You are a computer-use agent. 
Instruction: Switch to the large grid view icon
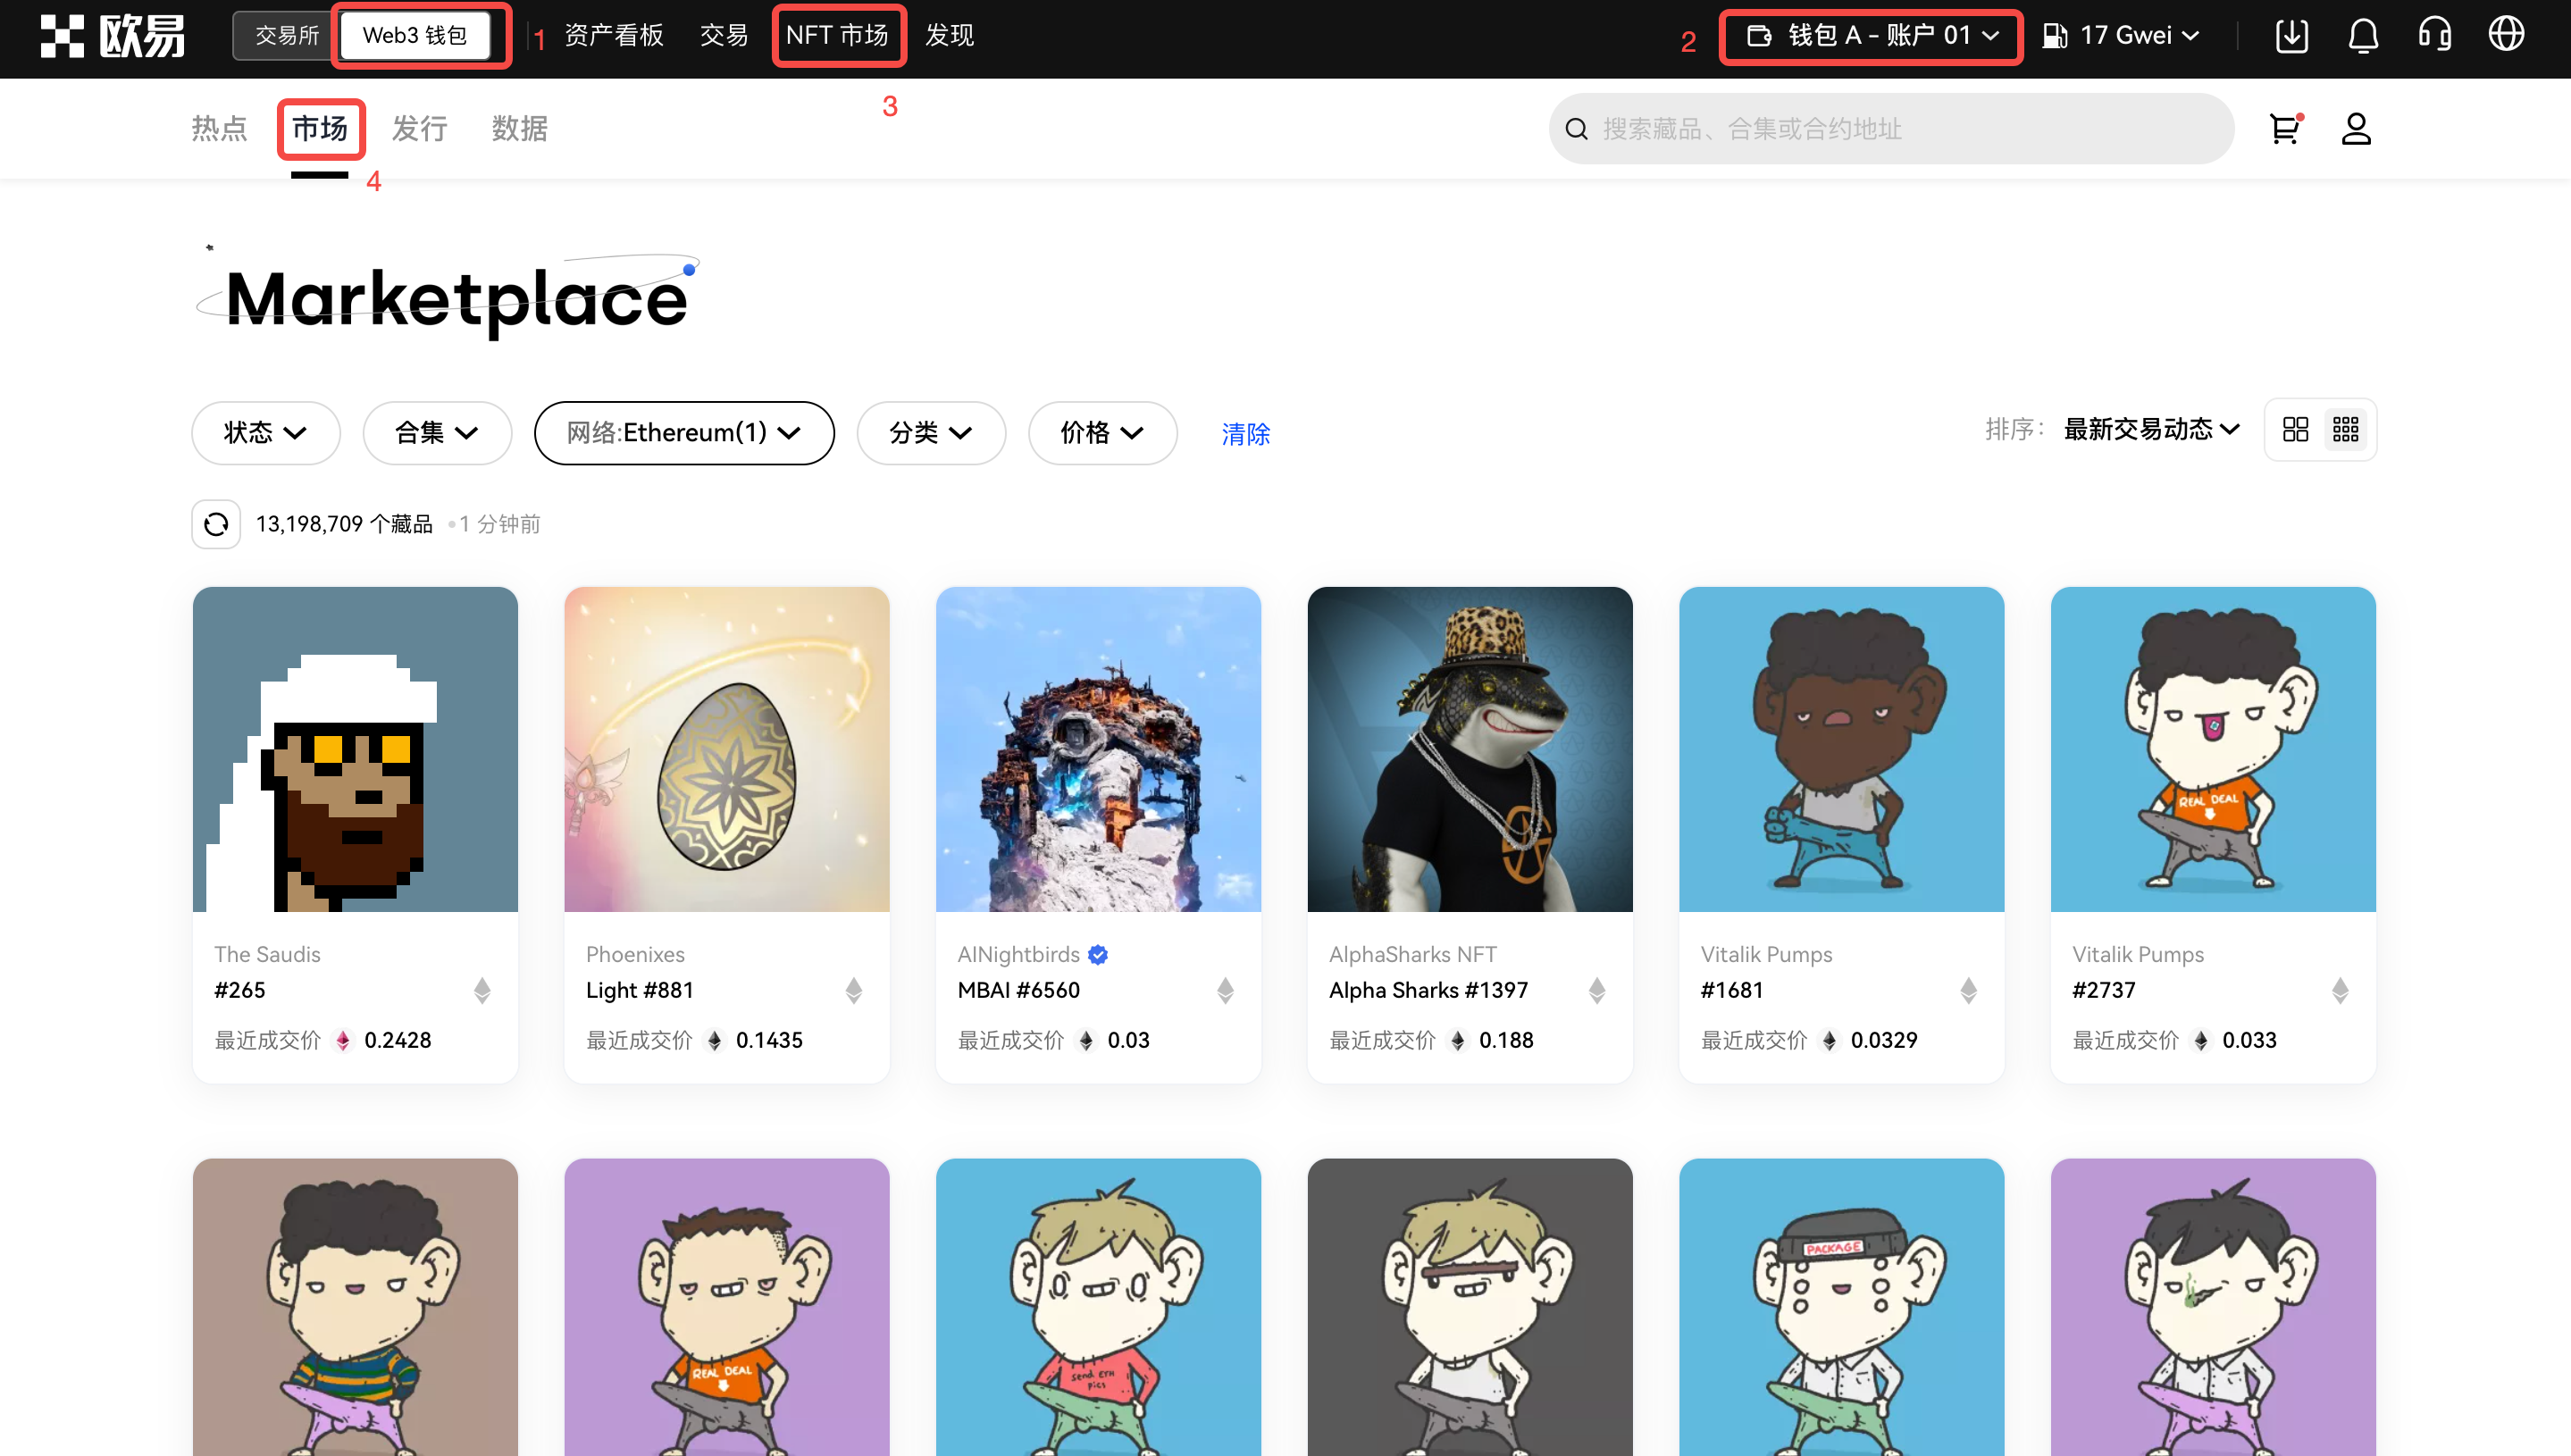click(x=2295, y=430)
